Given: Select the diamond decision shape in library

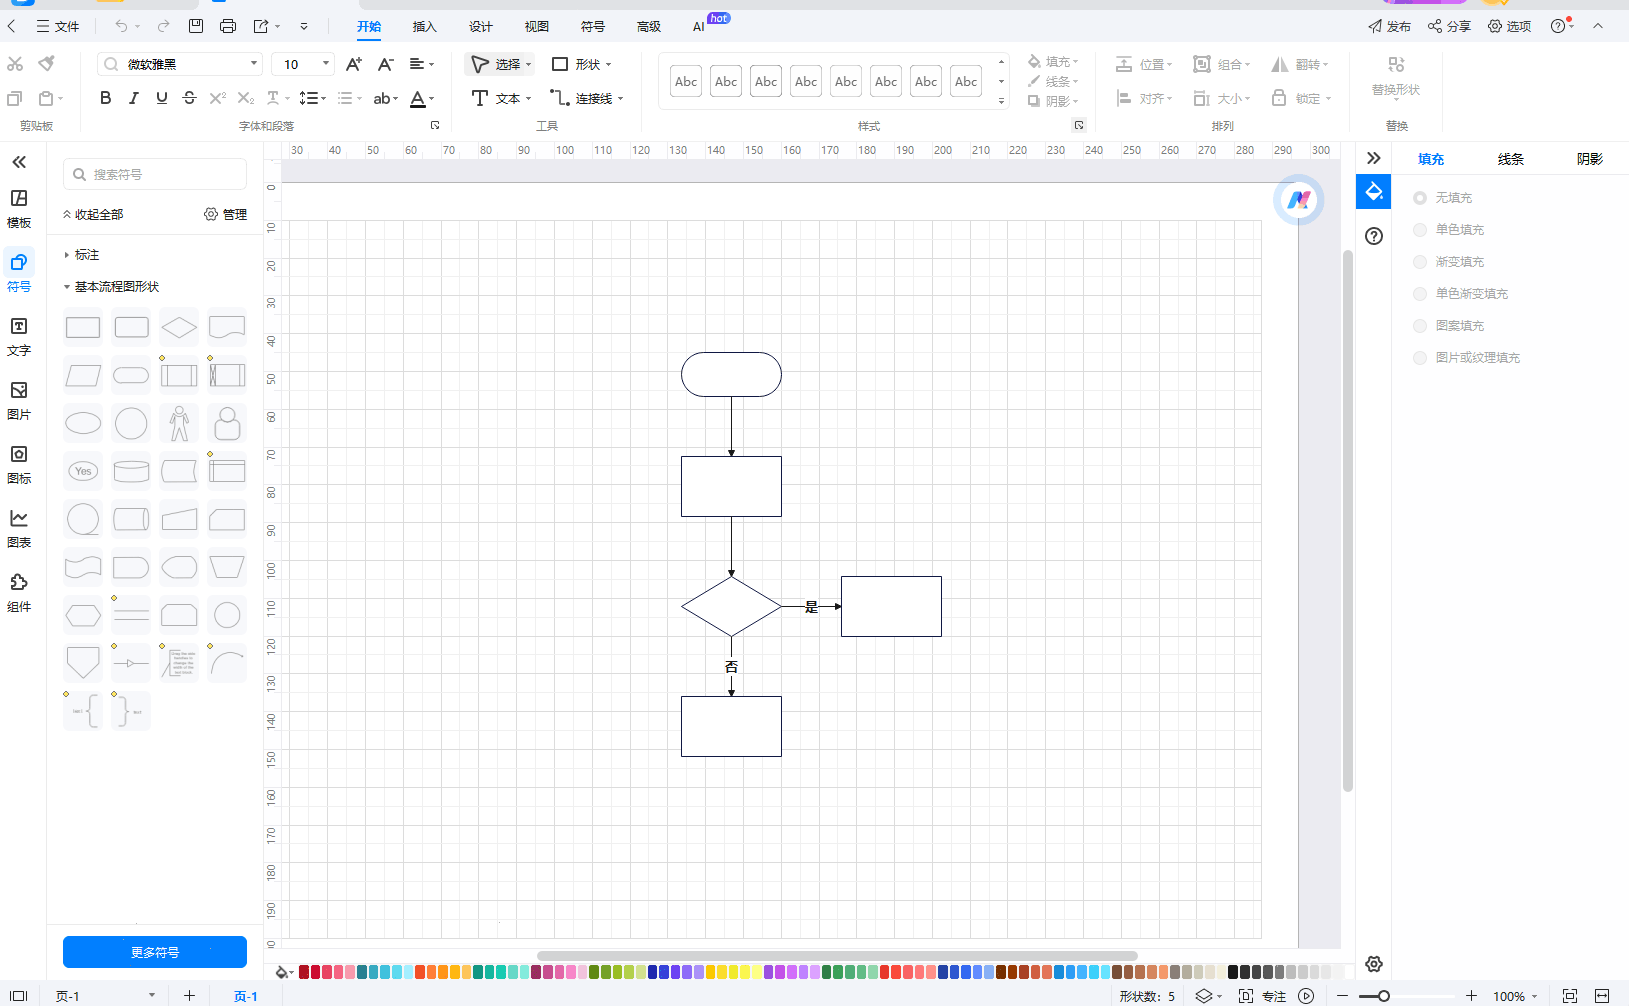Looking at the screenshot, I should [179, 327].
